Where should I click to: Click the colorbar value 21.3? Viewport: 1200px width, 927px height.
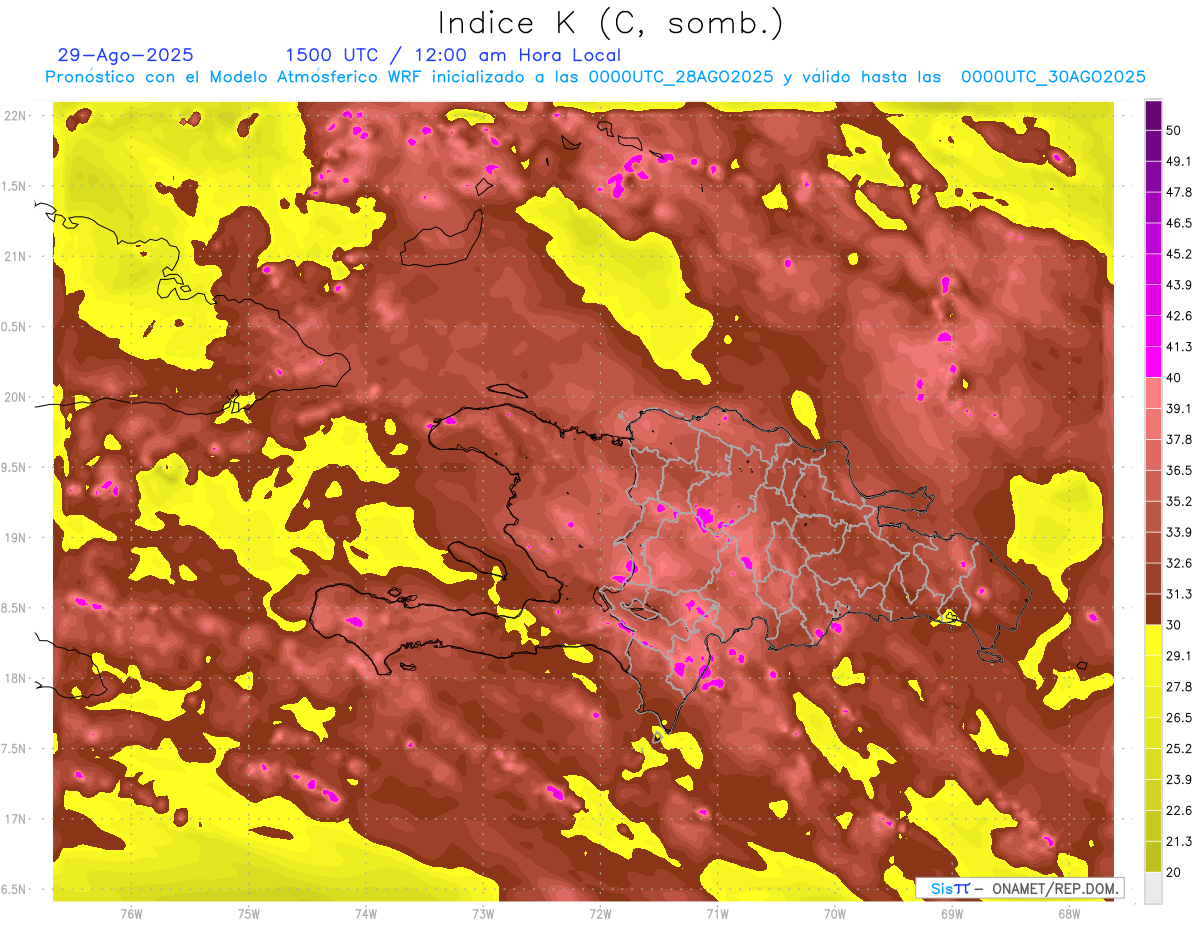1178,841
